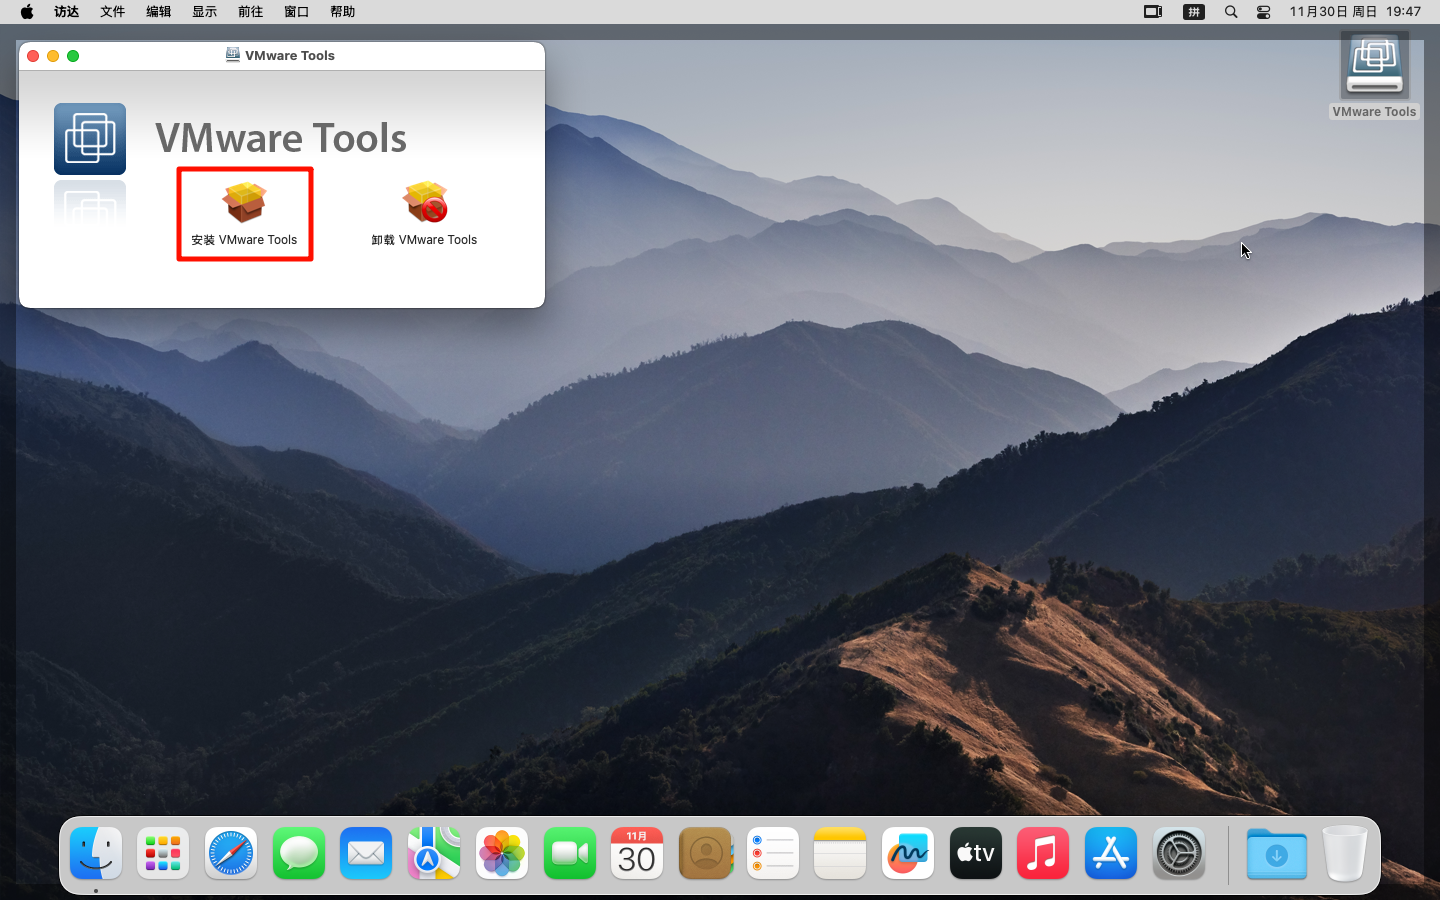1440x900 pixels.
Task: Open Mail from the Dock
Action: 366,854
